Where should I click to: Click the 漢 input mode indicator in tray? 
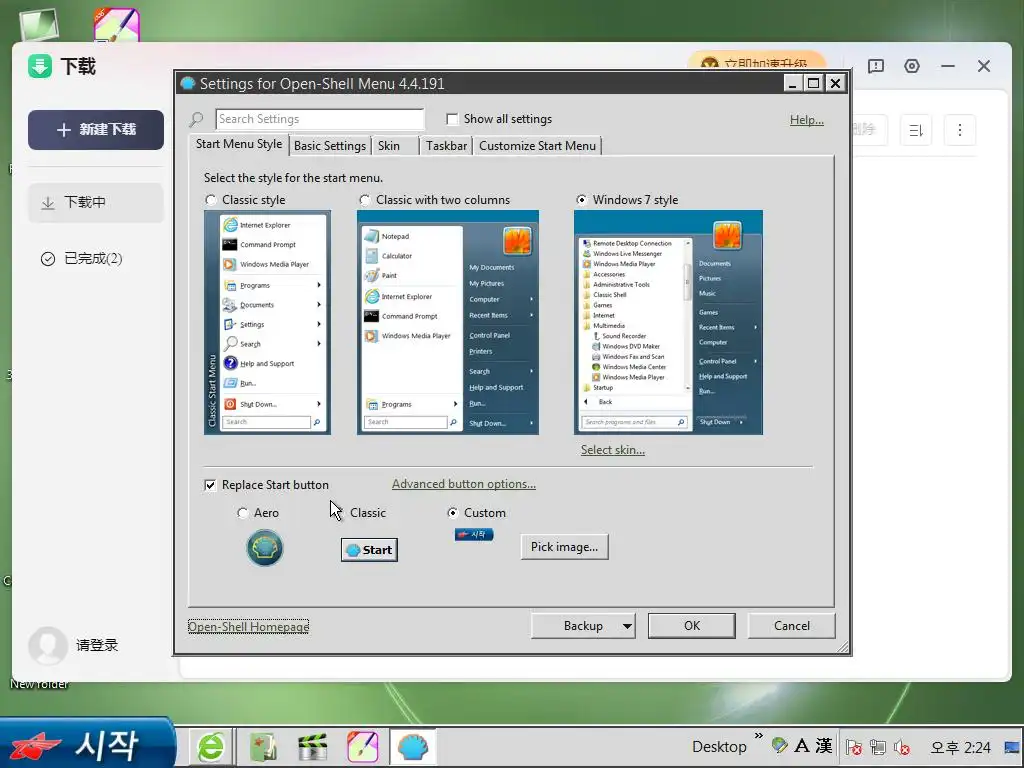[824, 746]
